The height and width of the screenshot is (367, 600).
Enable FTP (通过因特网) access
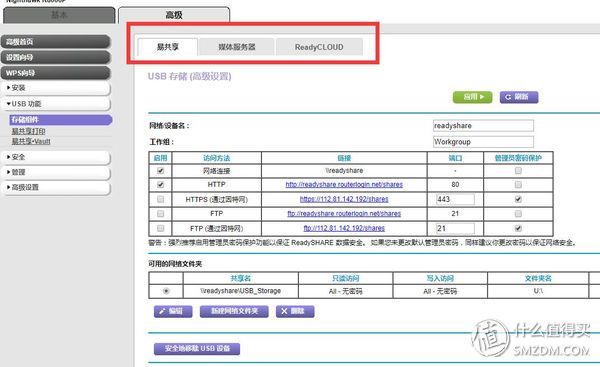coord(160,228)
